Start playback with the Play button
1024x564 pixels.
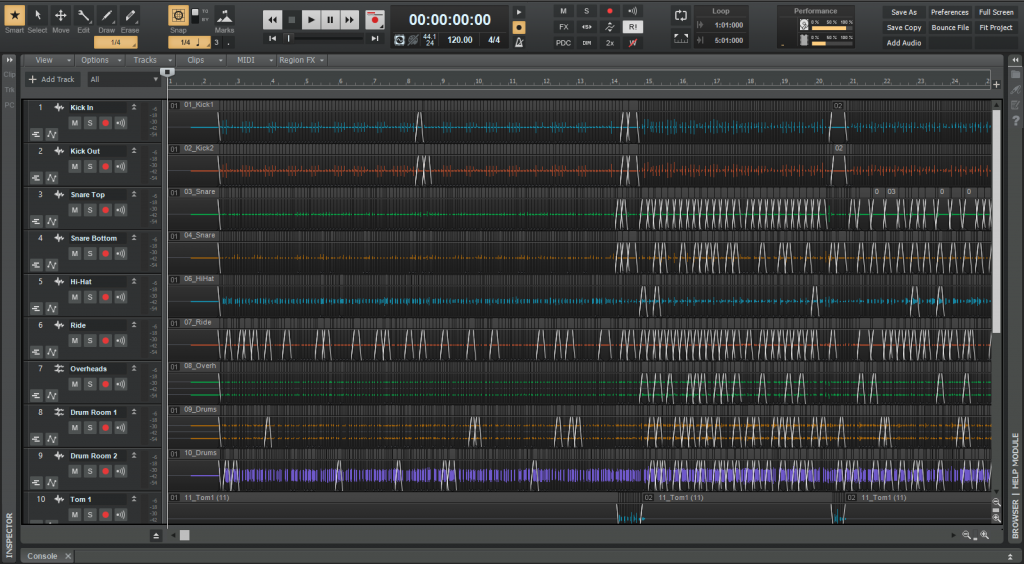pyautogui.click(x=311, y=20)
